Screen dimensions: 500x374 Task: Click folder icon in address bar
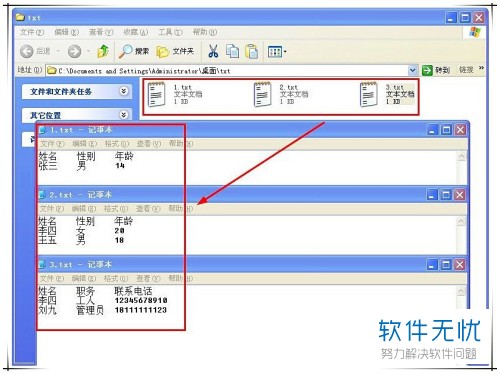(x=52, y=70)
